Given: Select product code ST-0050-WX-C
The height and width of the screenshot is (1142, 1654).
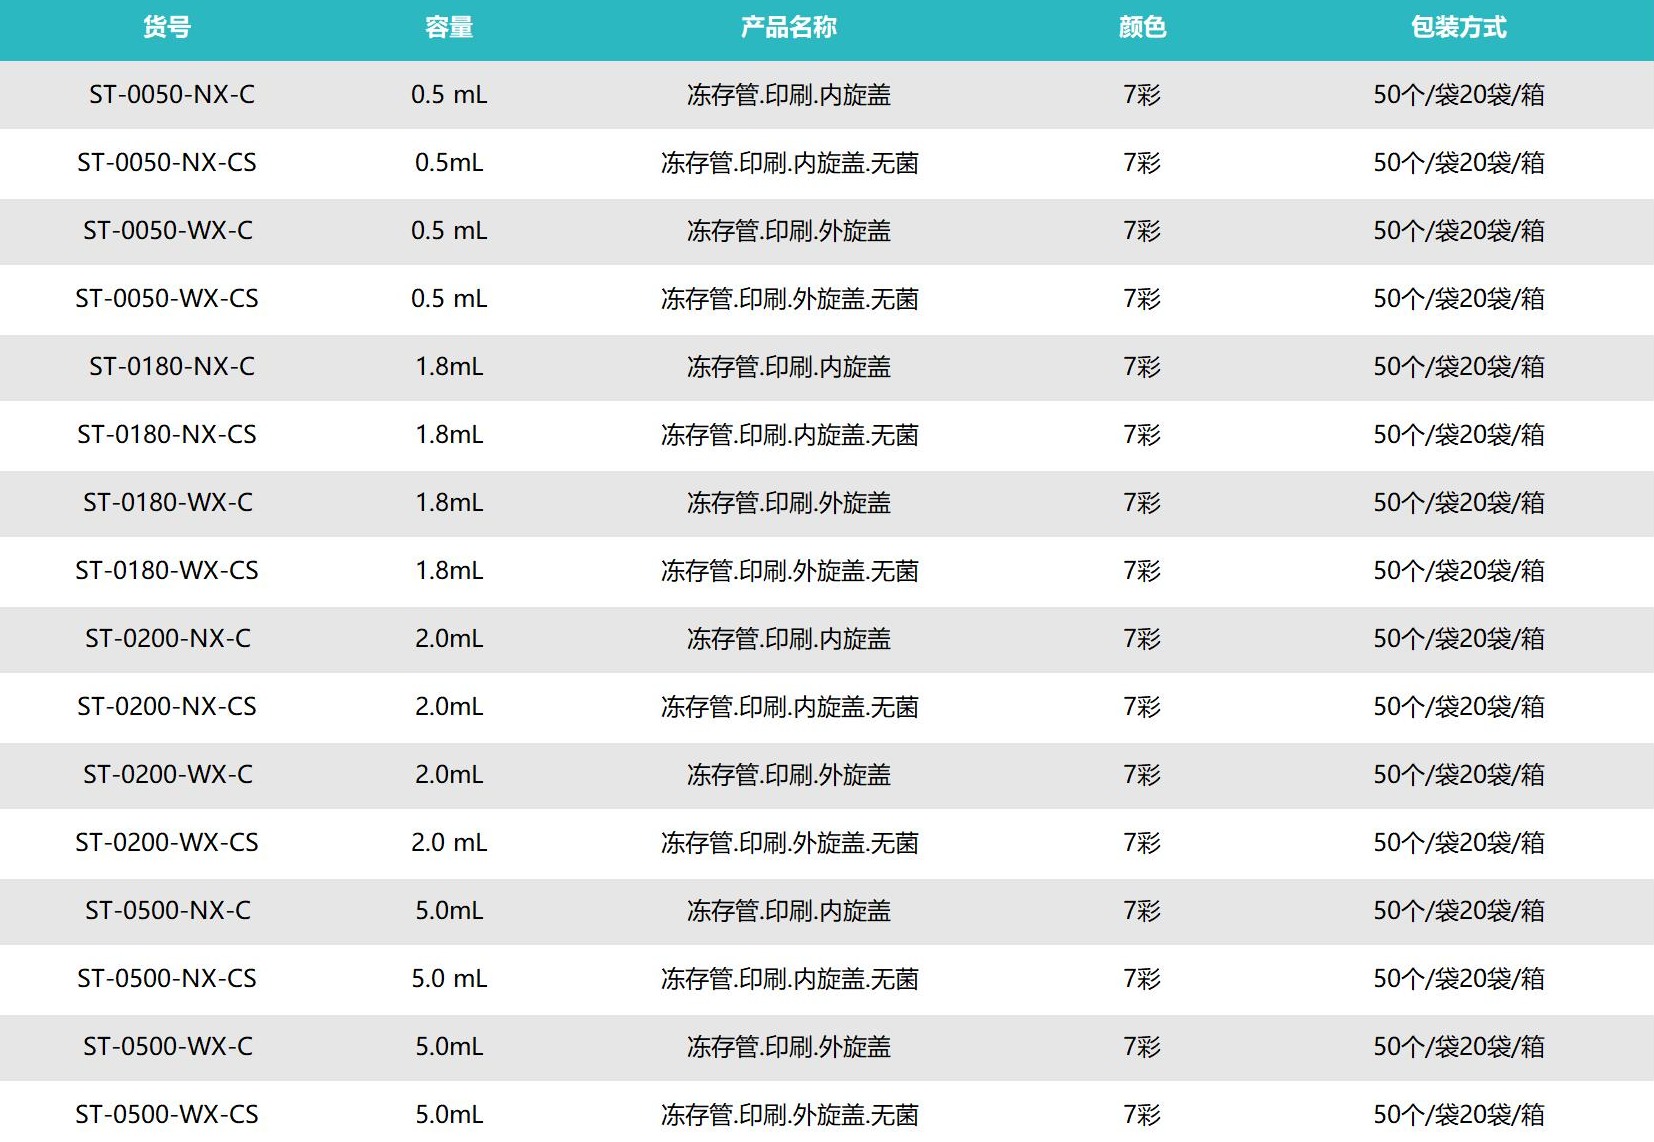Looking at the screenshot, I should click(168, 231).
